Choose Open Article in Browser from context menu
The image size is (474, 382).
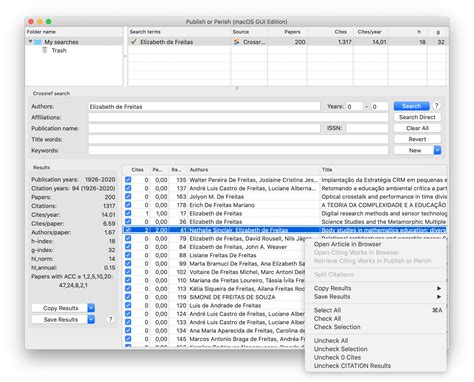tap(347, 244)
